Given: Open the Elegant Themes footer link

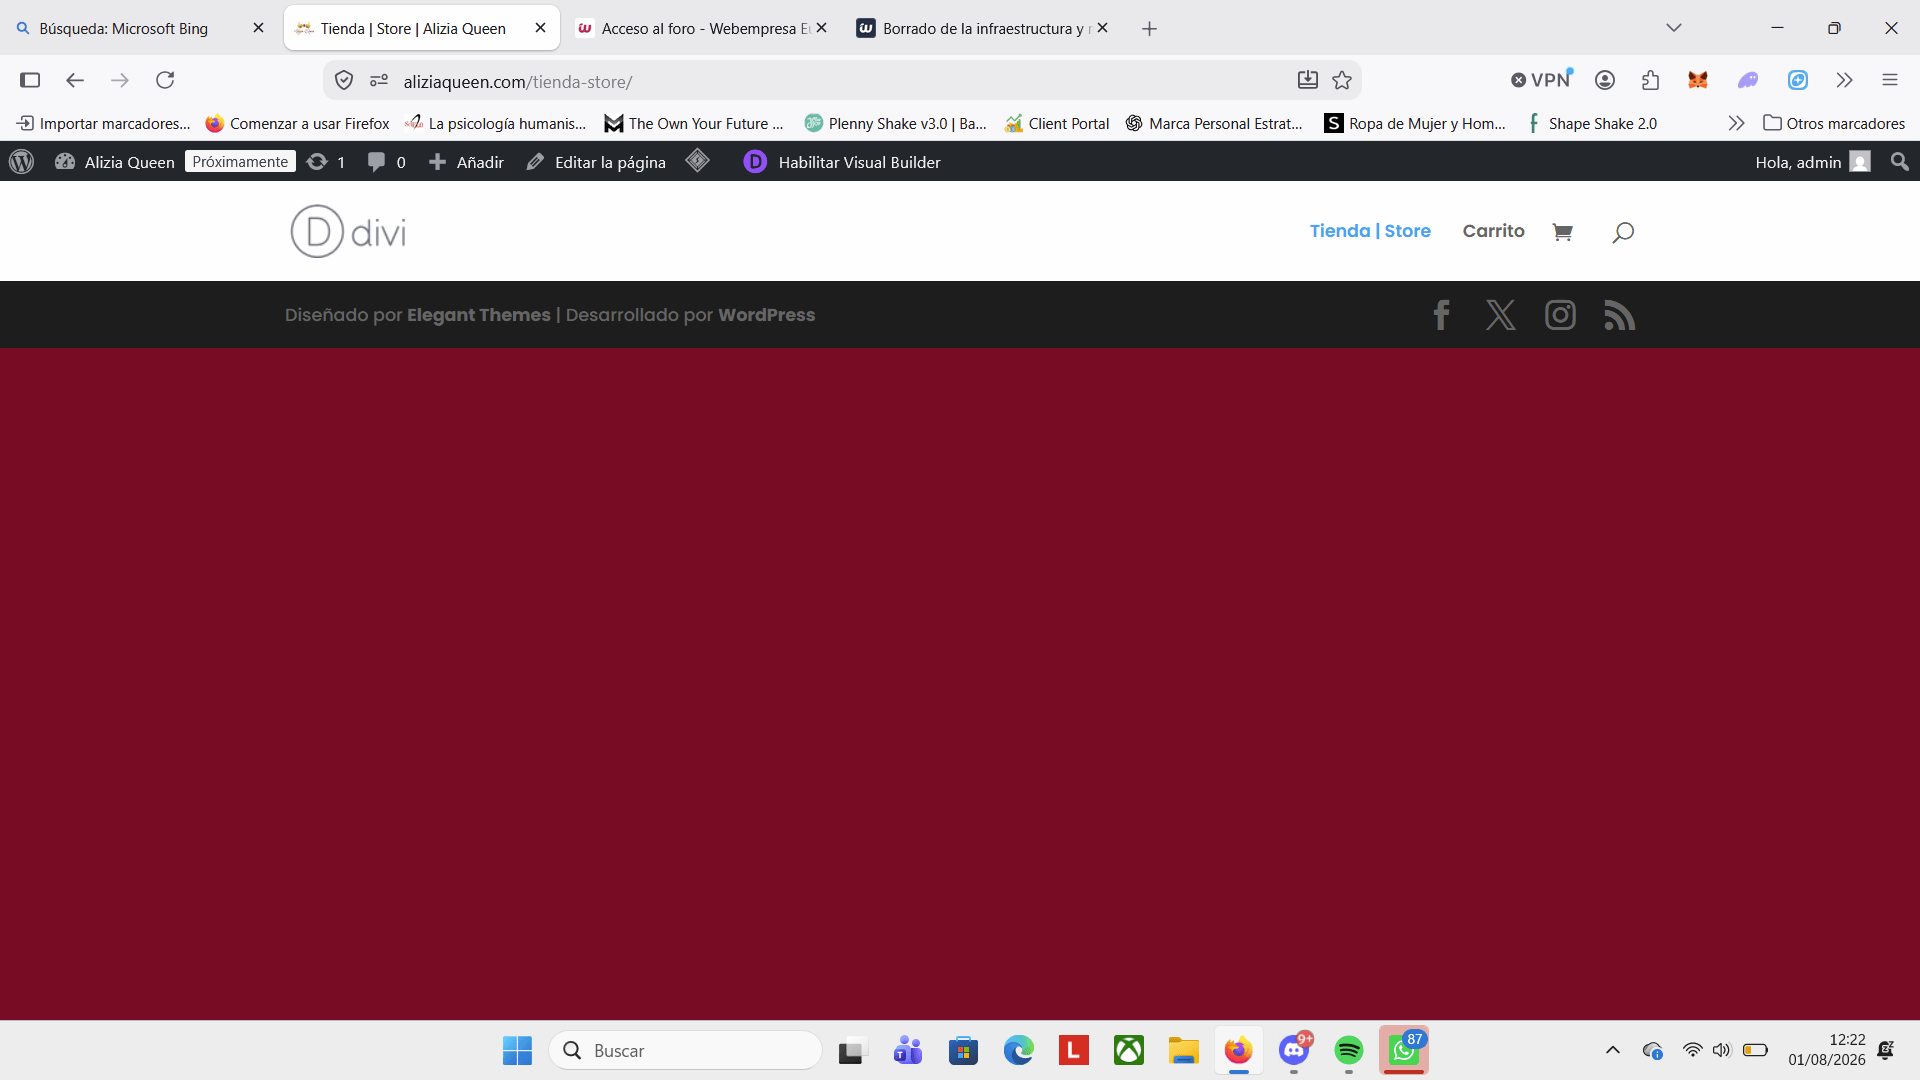Looking at the screenshot, I should coord(478,315).
